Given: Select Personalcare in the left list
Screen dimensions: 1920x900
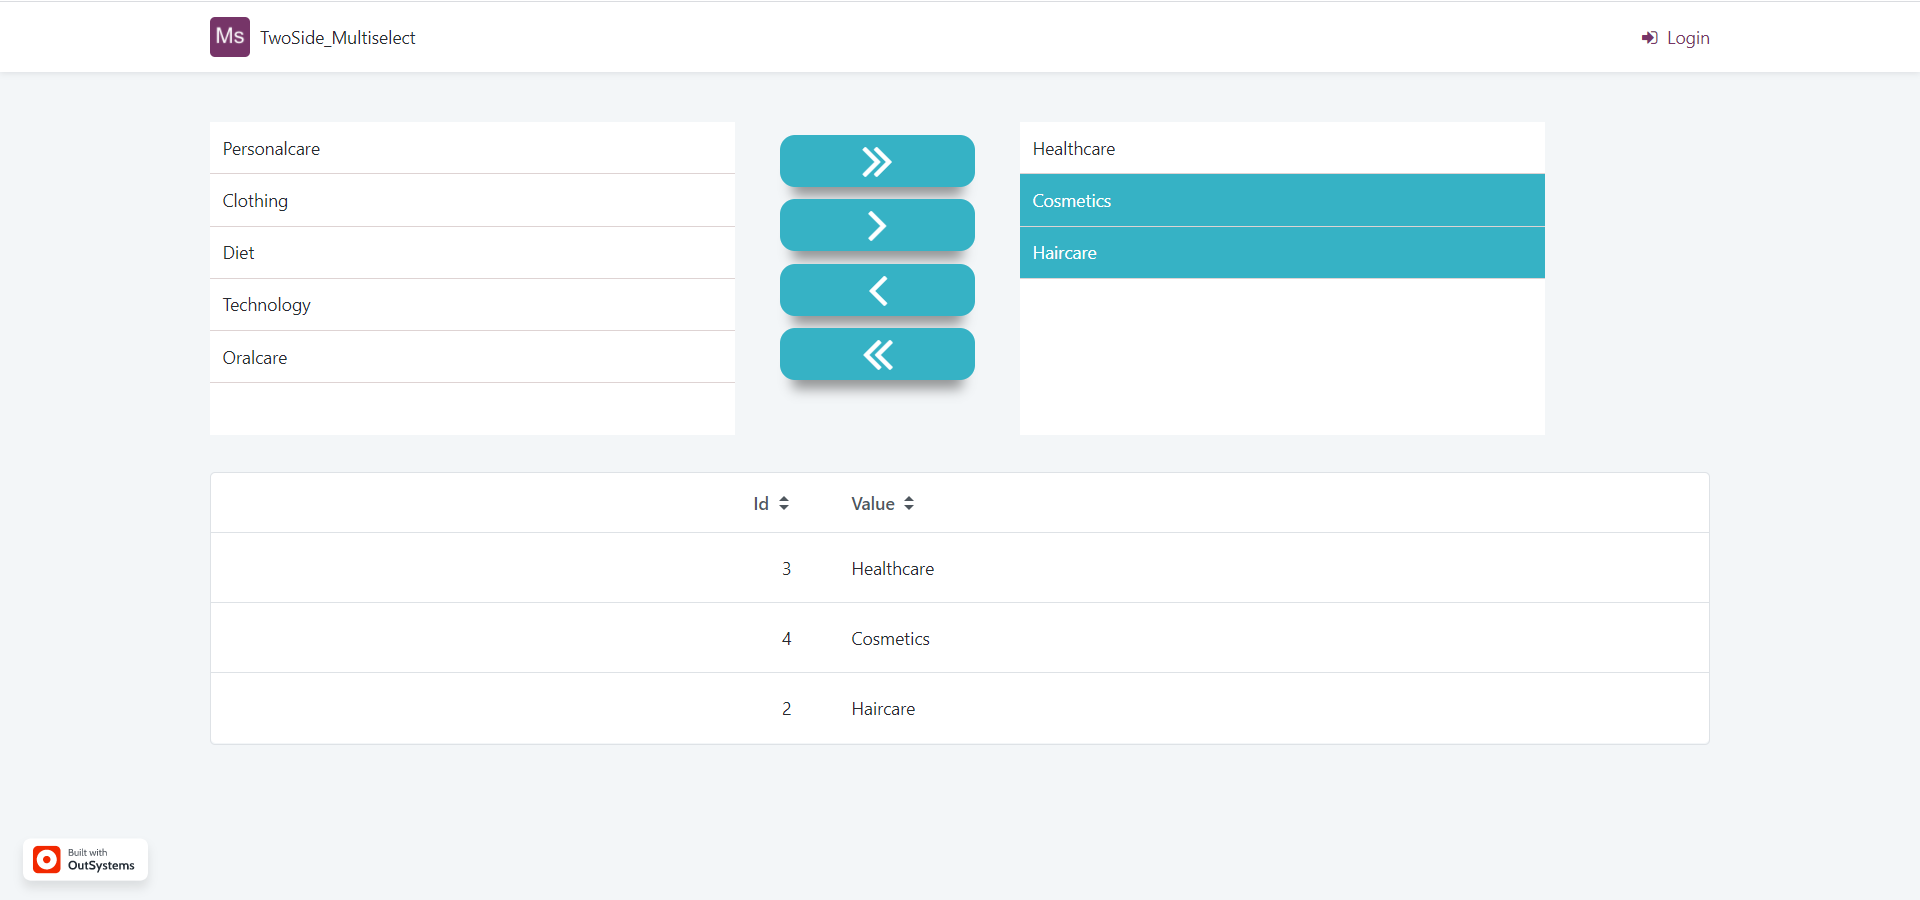Looking at the screenshot, I should click(472, 148).
